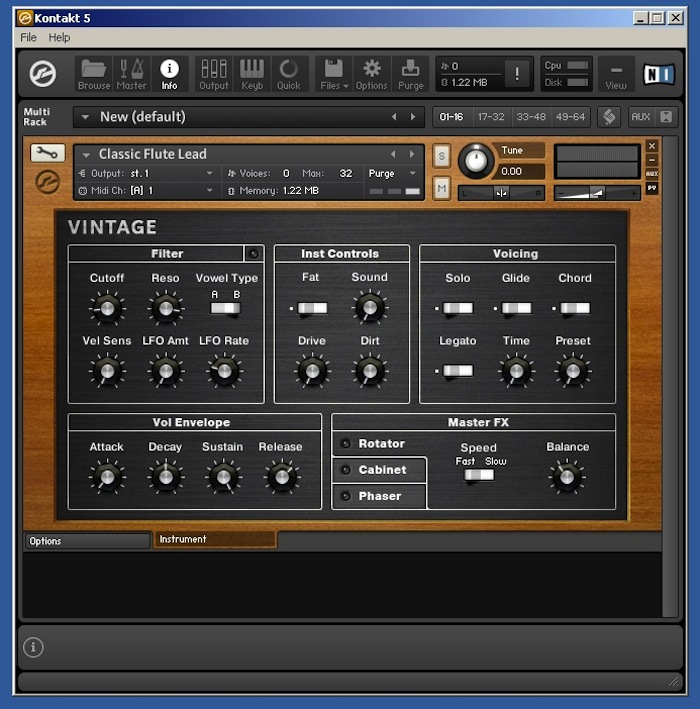Screen dimensions: 700x709
Task: Toggle the Fat switch in Inst Controls
Action: (311, 309)
